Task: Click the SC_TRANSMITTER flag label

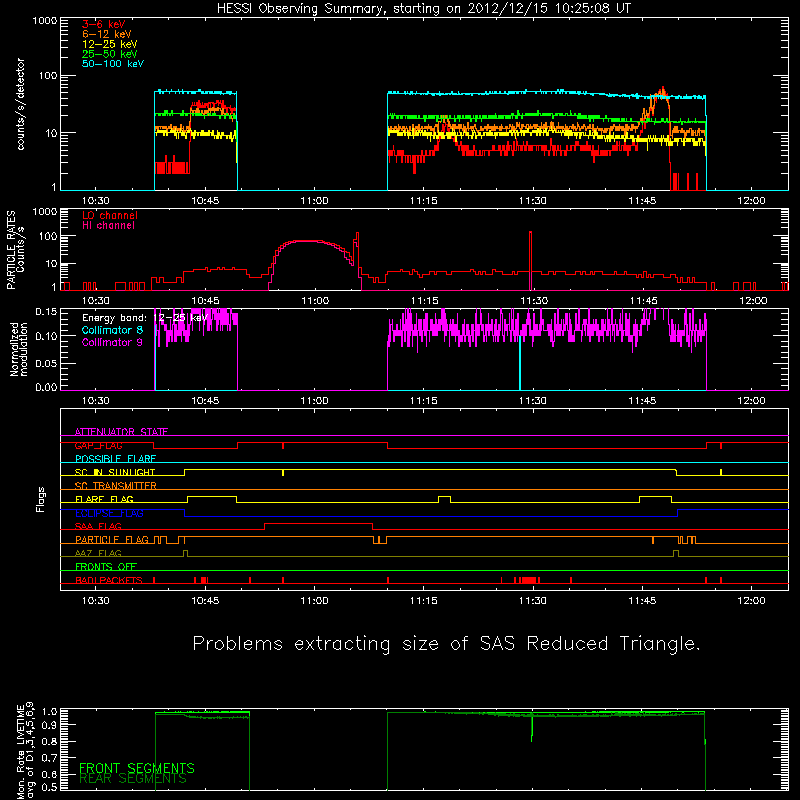Action: click(x=116, y=486)
